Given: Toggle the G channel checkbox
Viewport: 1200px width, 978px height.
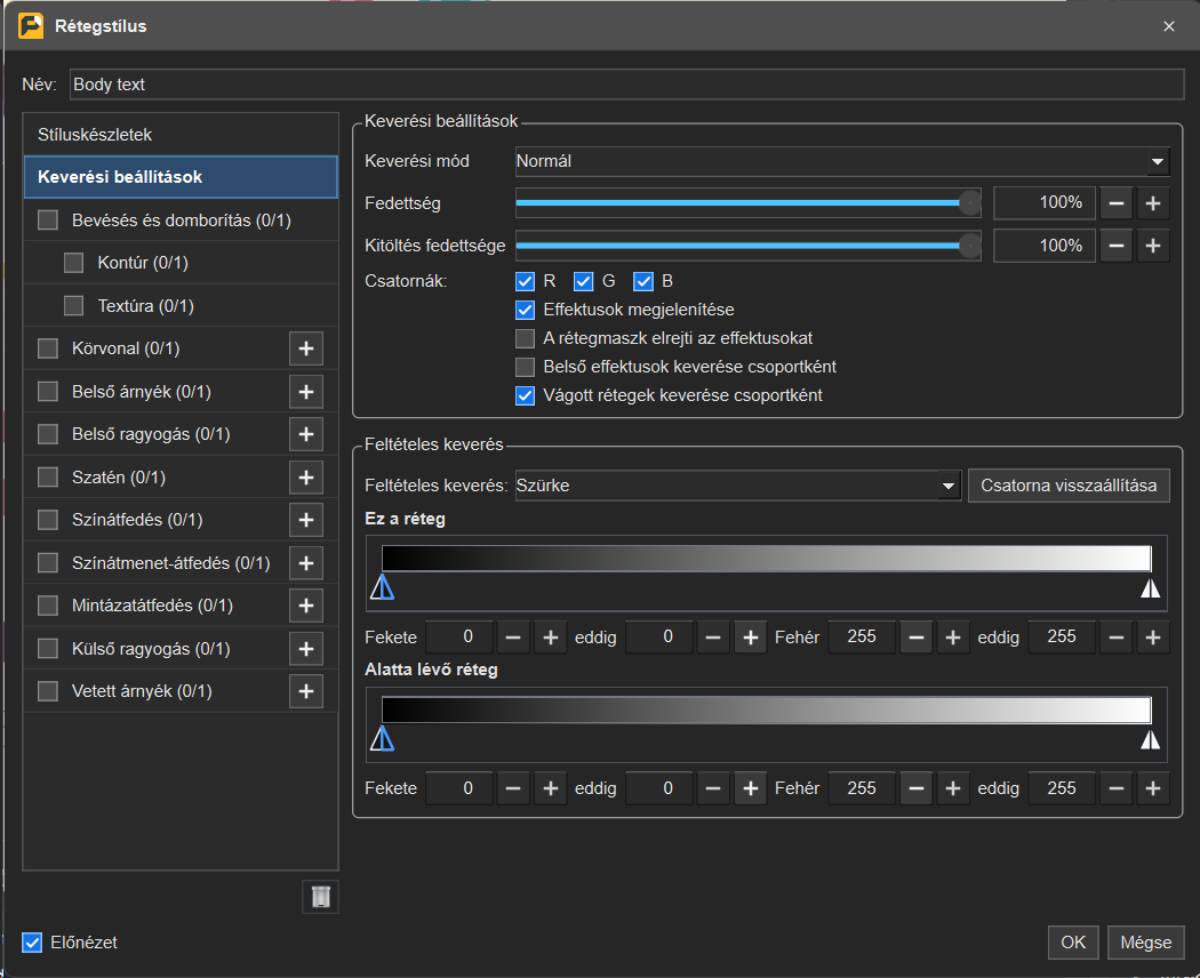Looking at the screenshot, I should [584, 282].
